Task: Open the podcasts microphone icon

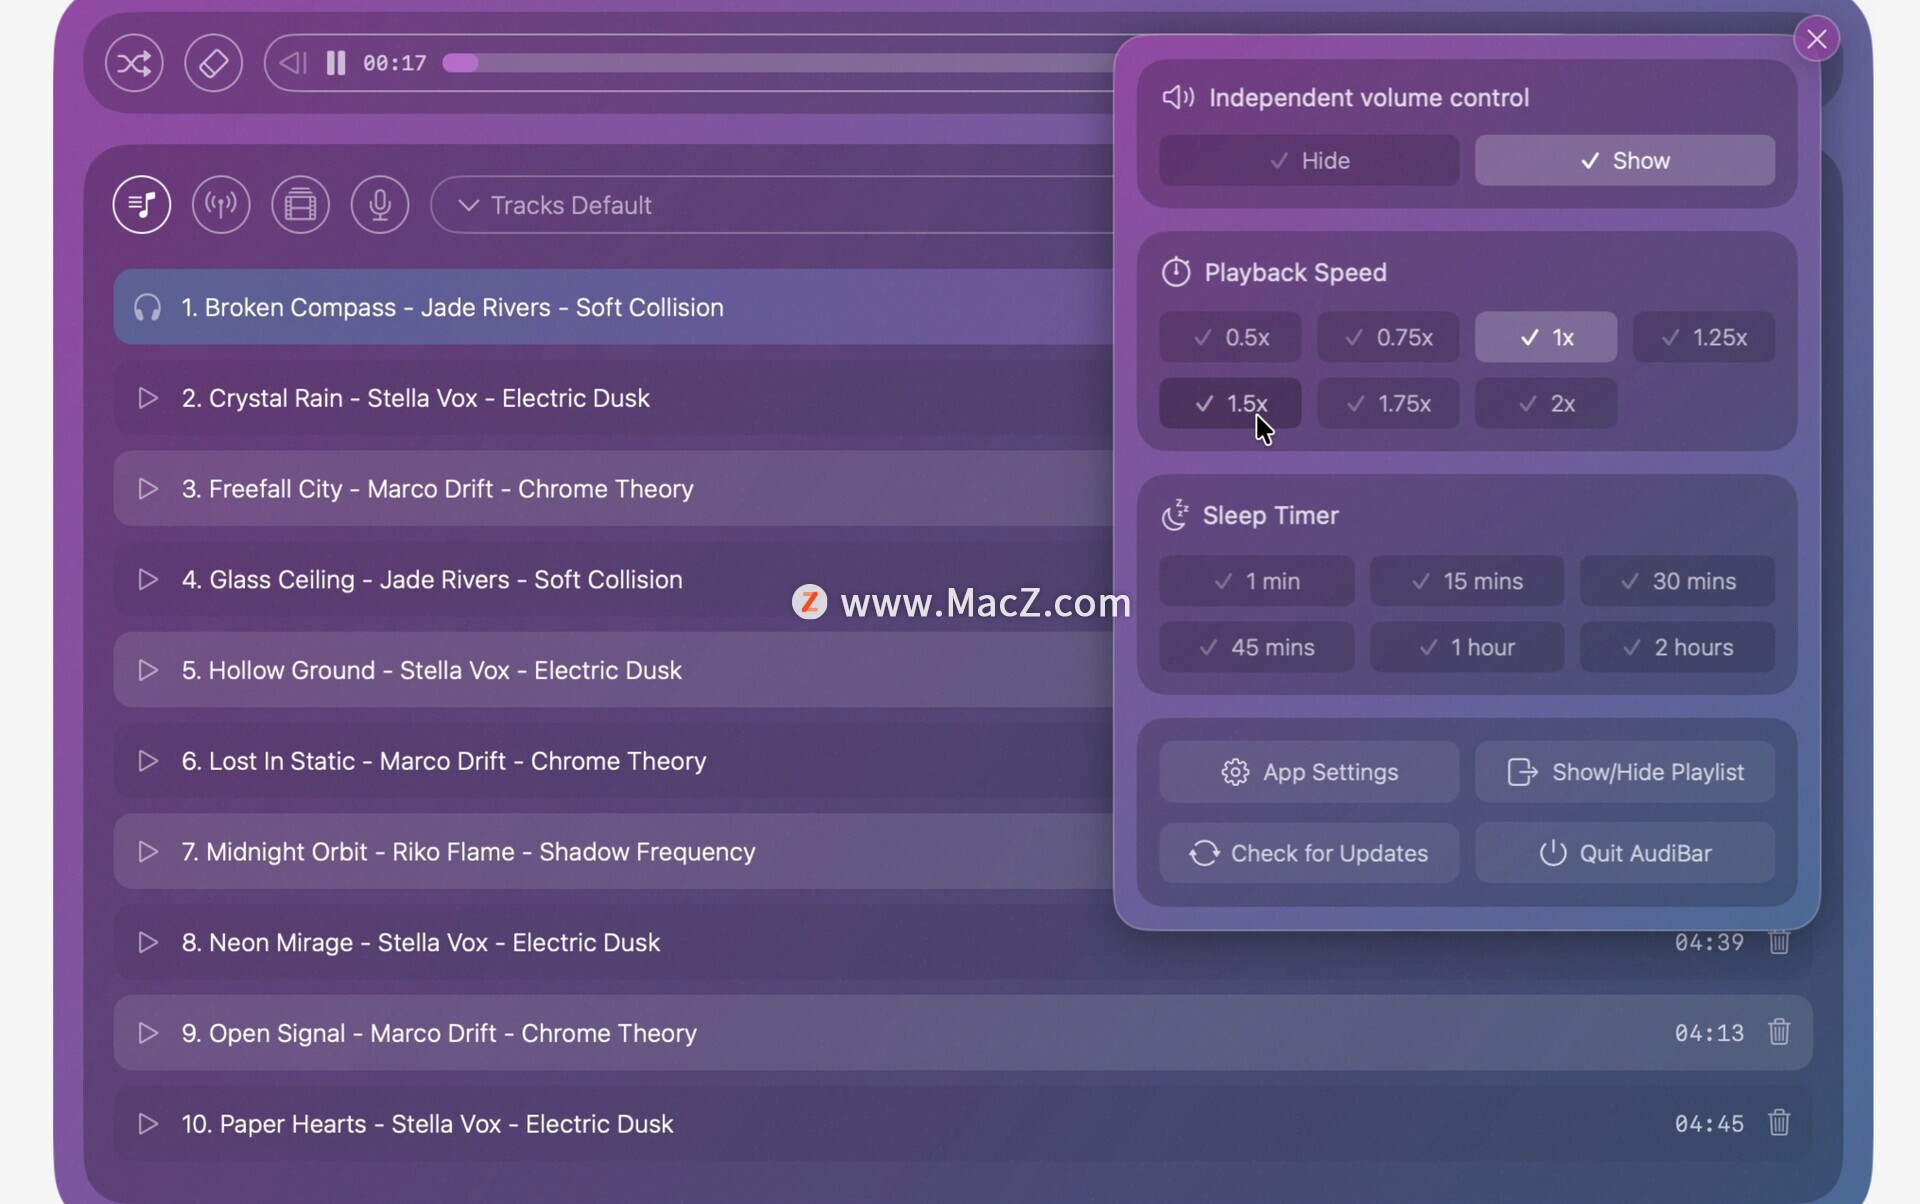Action: coord(380,205)
